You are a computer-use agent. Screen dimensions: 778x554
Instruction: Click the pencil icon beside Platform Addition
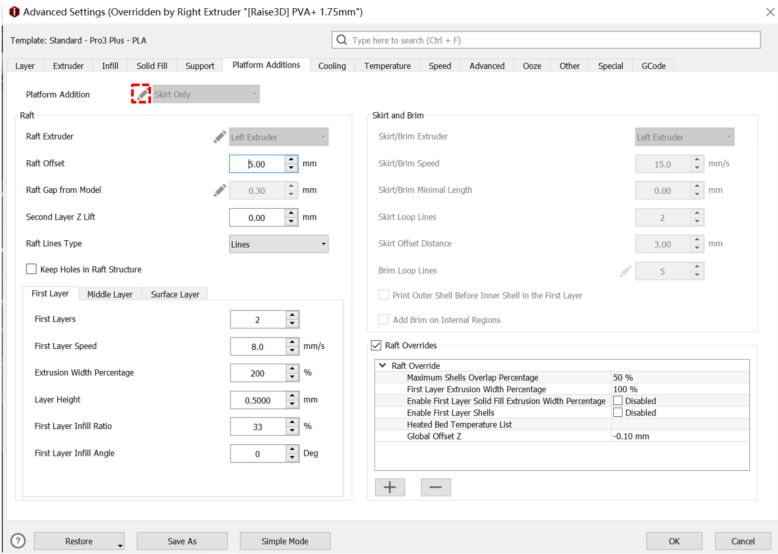141,94
